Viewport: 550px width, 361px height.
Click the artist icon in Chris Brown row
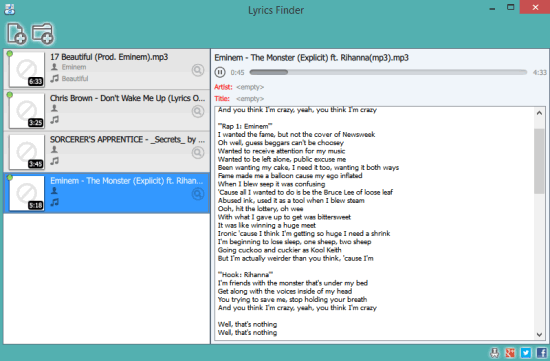click(x=54, y=108)
